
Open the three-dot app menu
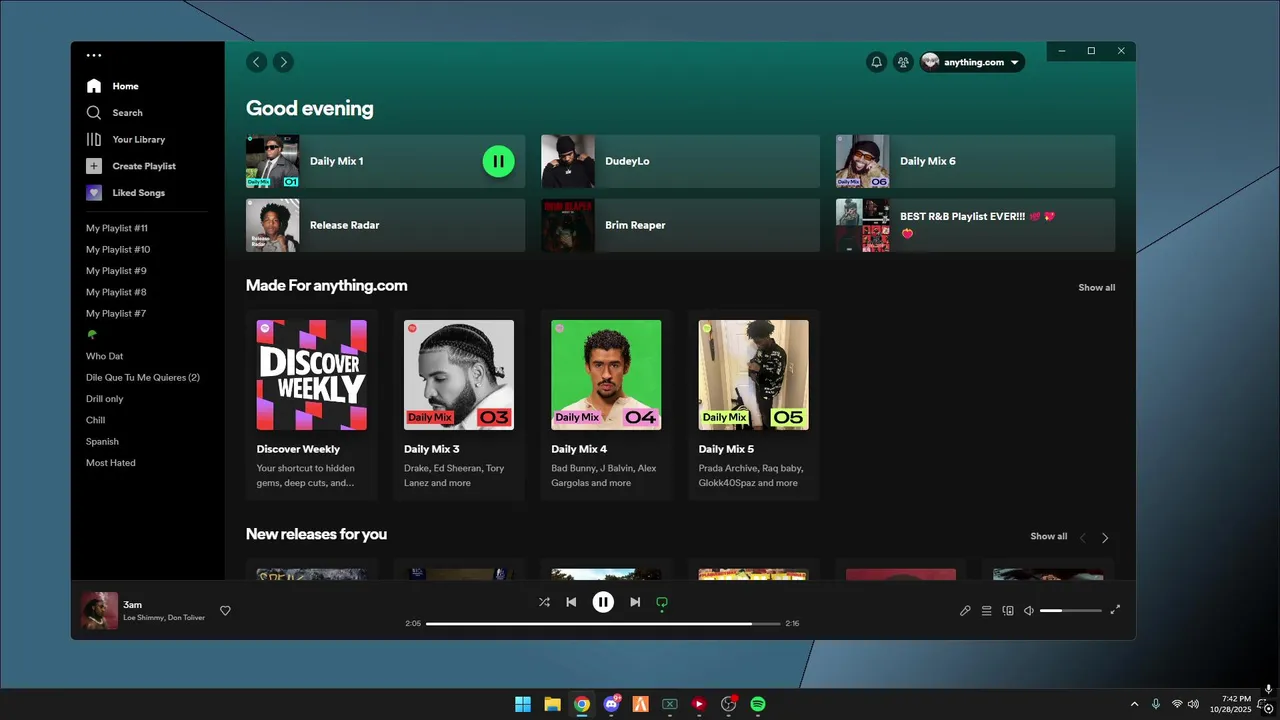tap(94, 56)
